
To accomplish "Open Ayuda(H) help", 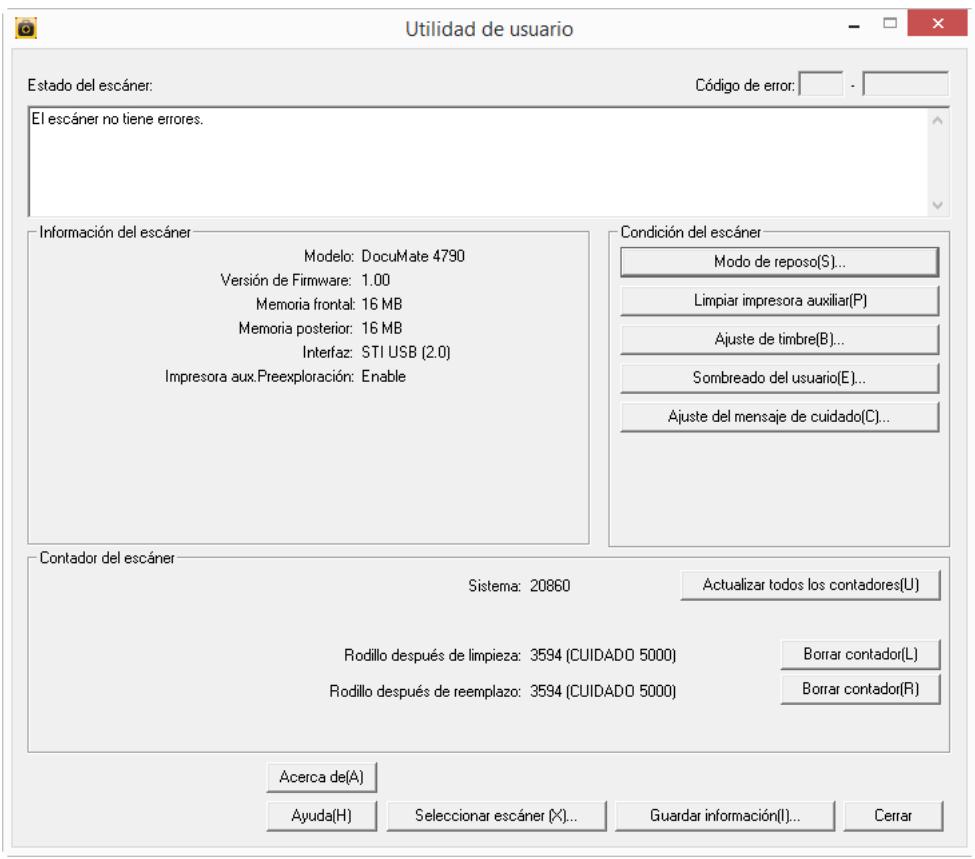I will click(321, 815).
